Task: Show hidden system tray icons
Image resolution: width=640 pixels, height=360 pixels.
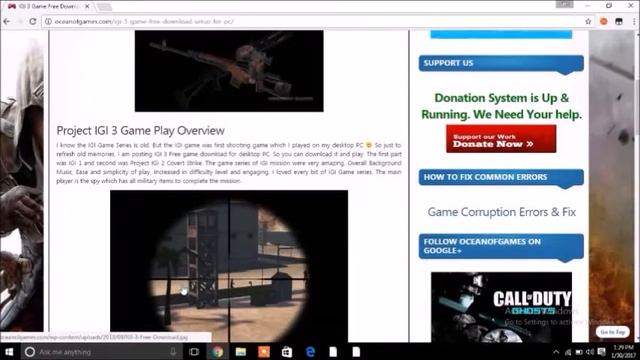Action: pos(556,352)
